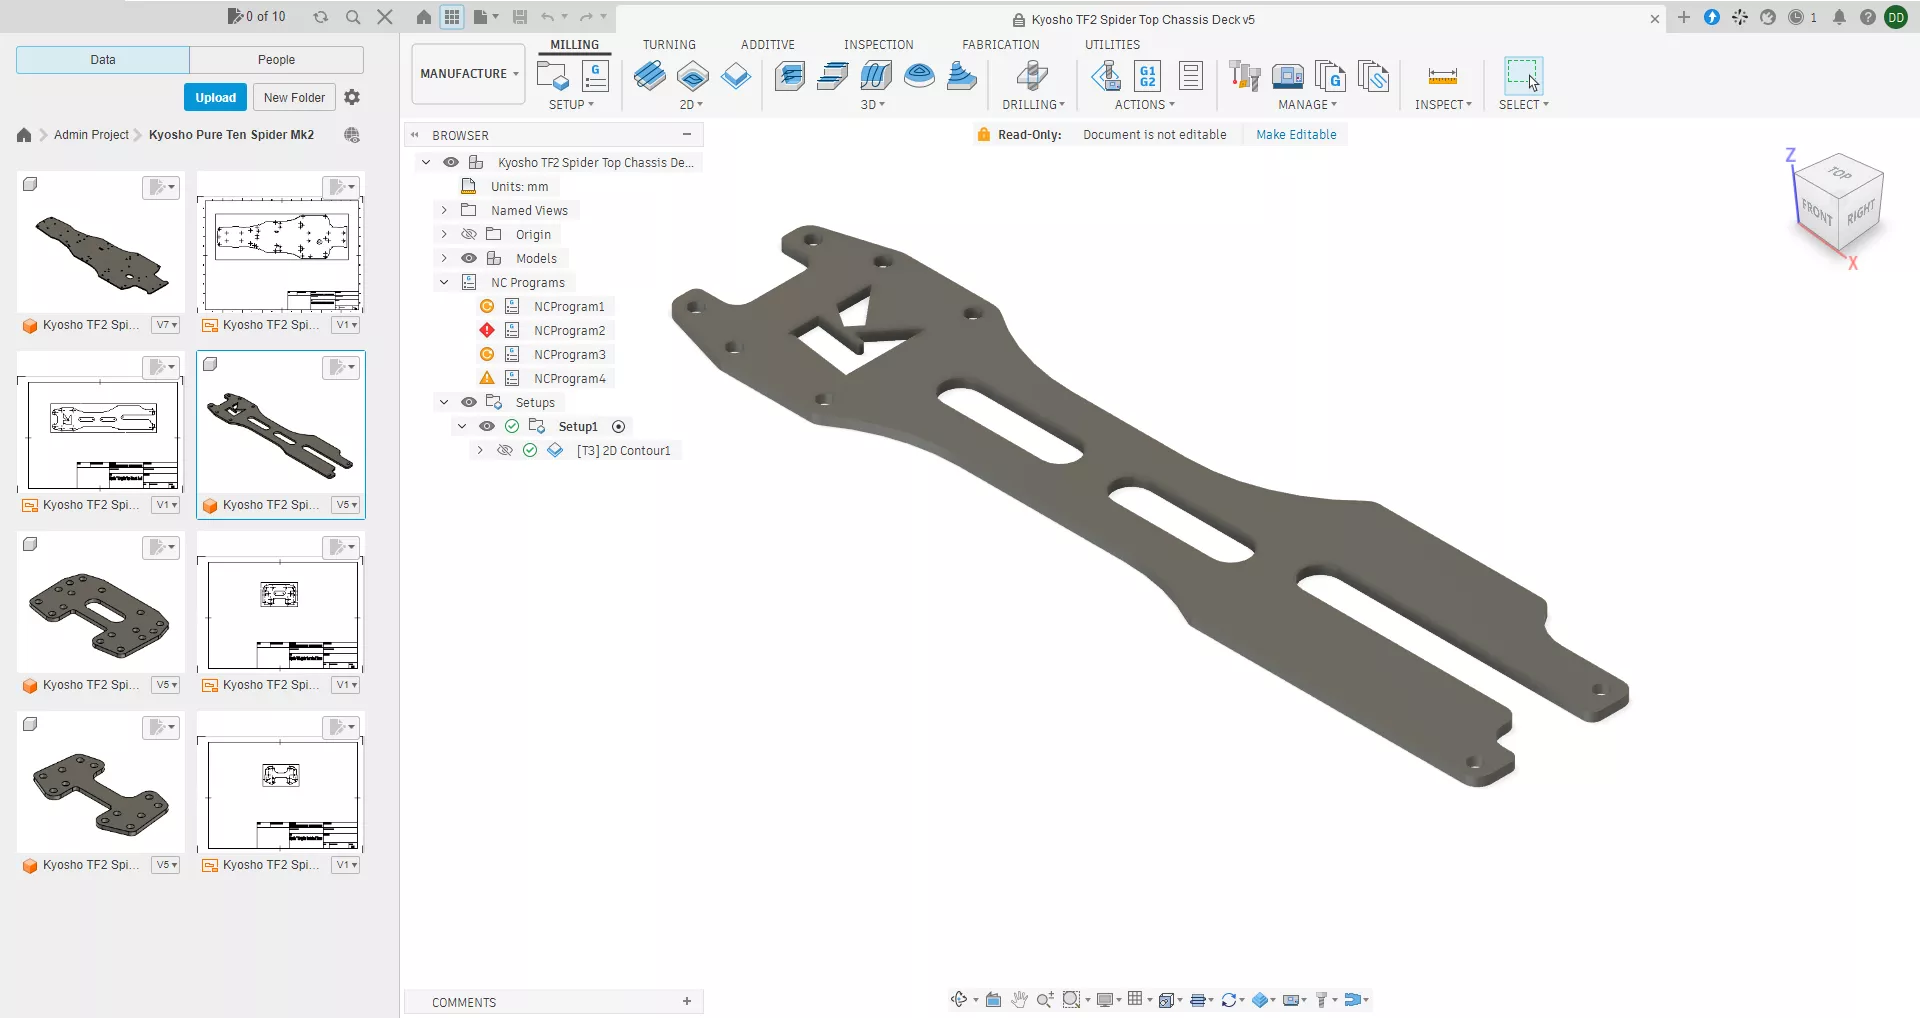
Task: Click the New Folder button
Action: [294, 97]
